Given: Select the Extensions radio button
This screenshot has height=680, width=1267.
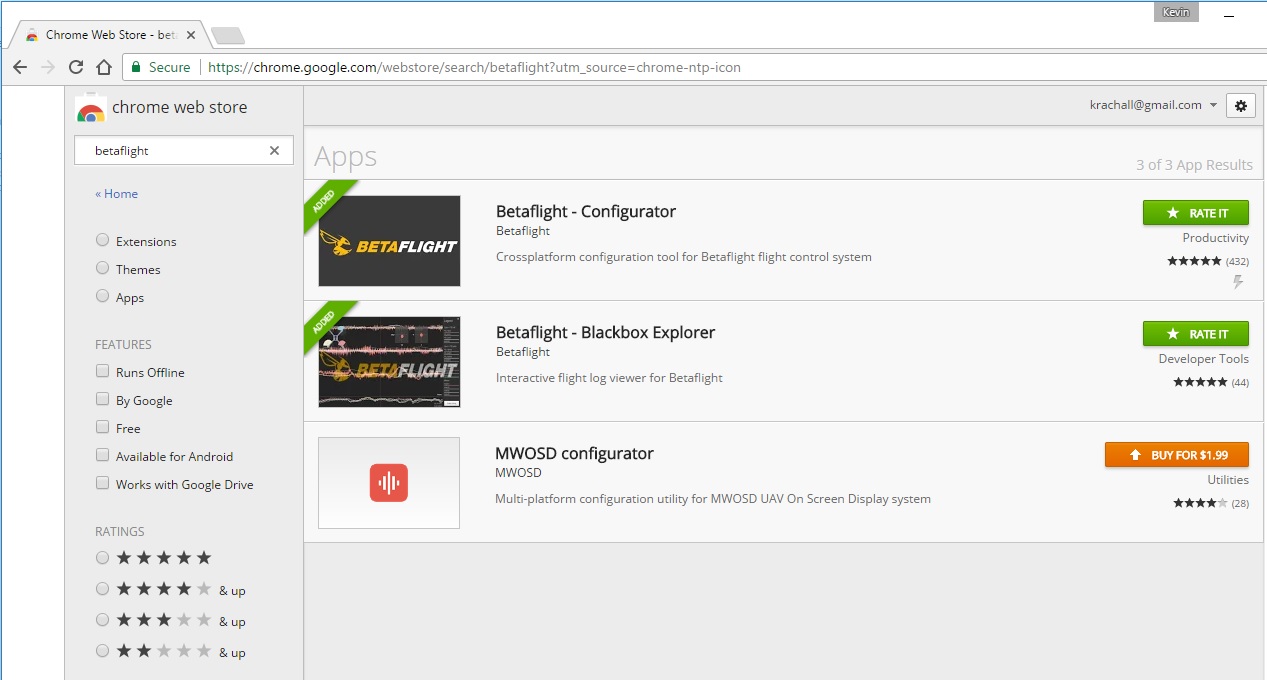Looking at the screenshot, I should click(102, 240).
